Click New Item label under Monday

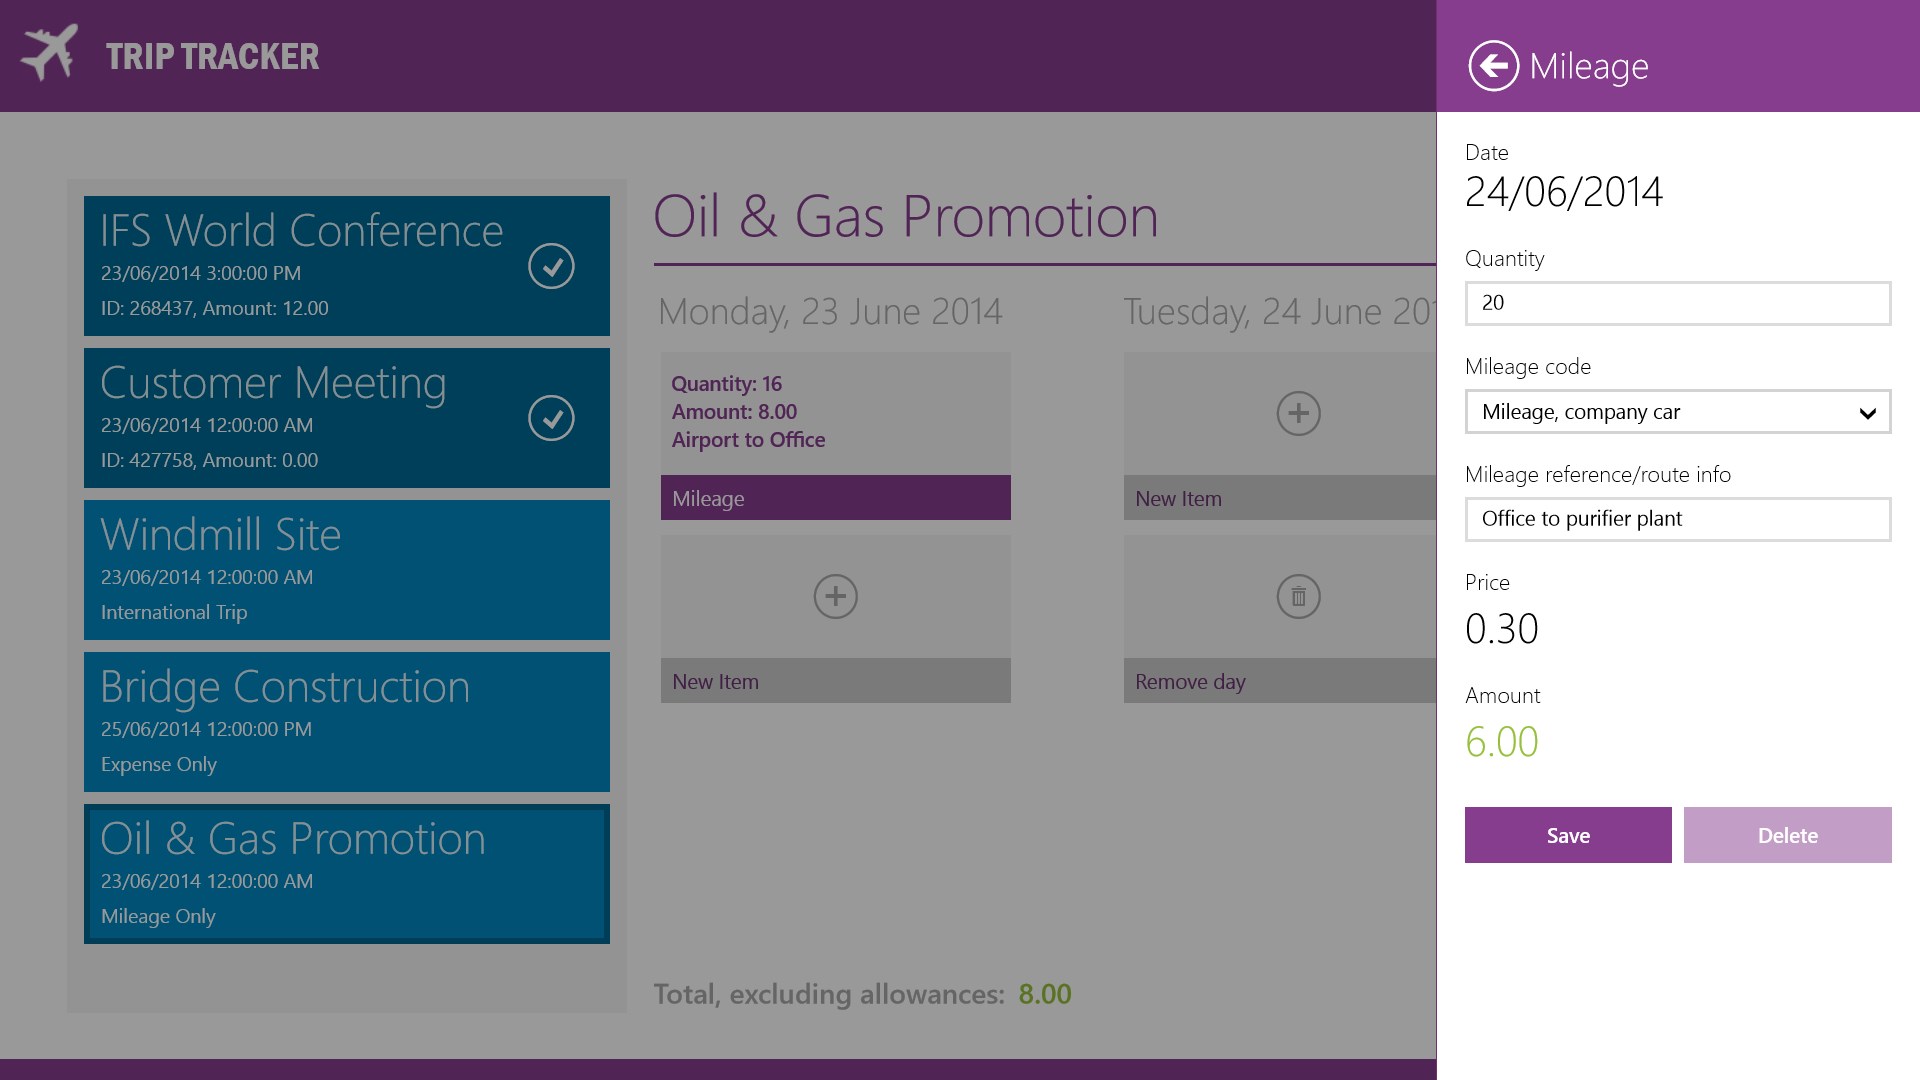pyautogui.click(x=716, y=682)
